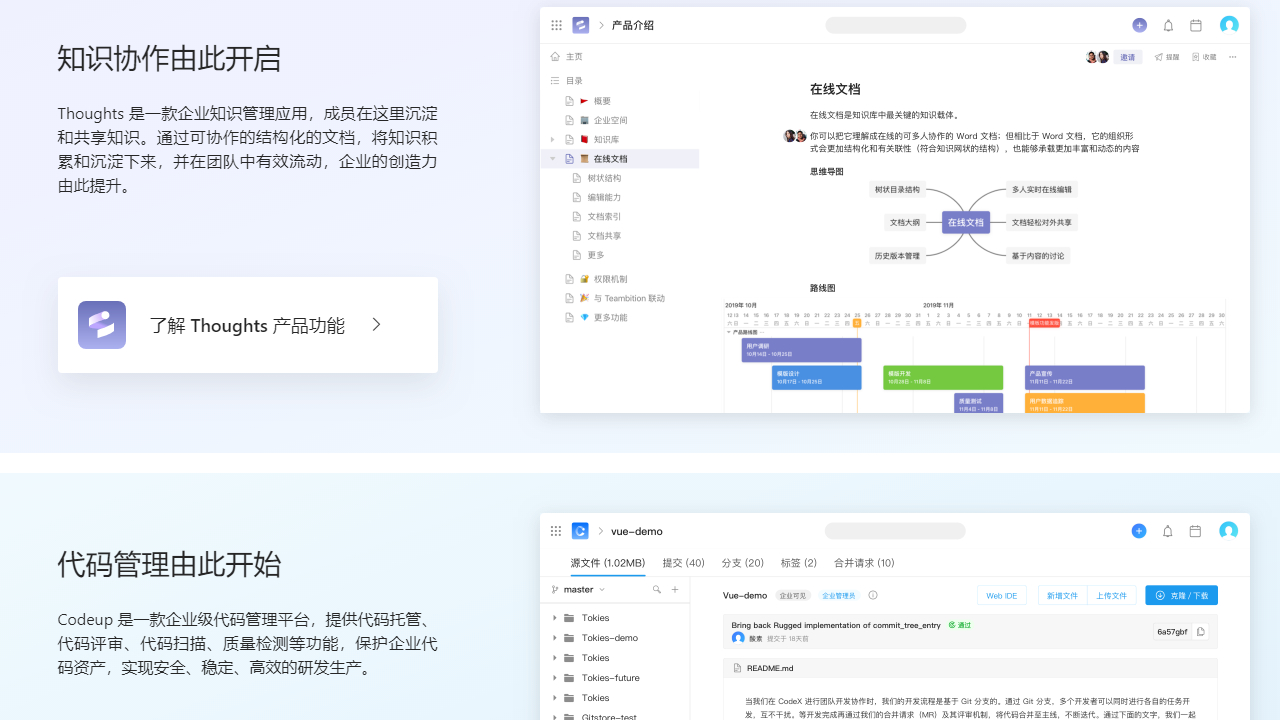This screenshot has height=720, width=1280.
Task: Click the search bar in the Thoughts header
Action: click(895, 25)
